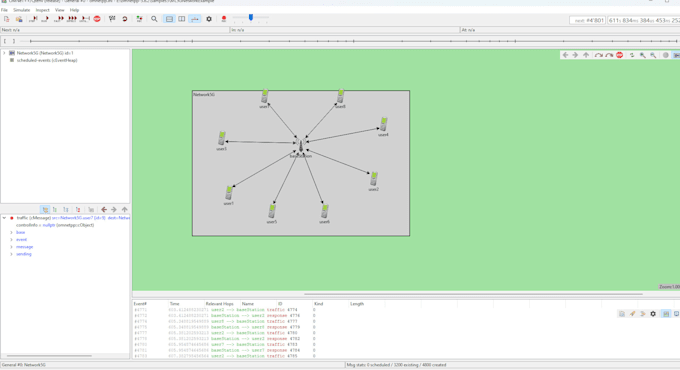
Task: Toggle messages mode icon in log panel
Action: tap(666, 314)
